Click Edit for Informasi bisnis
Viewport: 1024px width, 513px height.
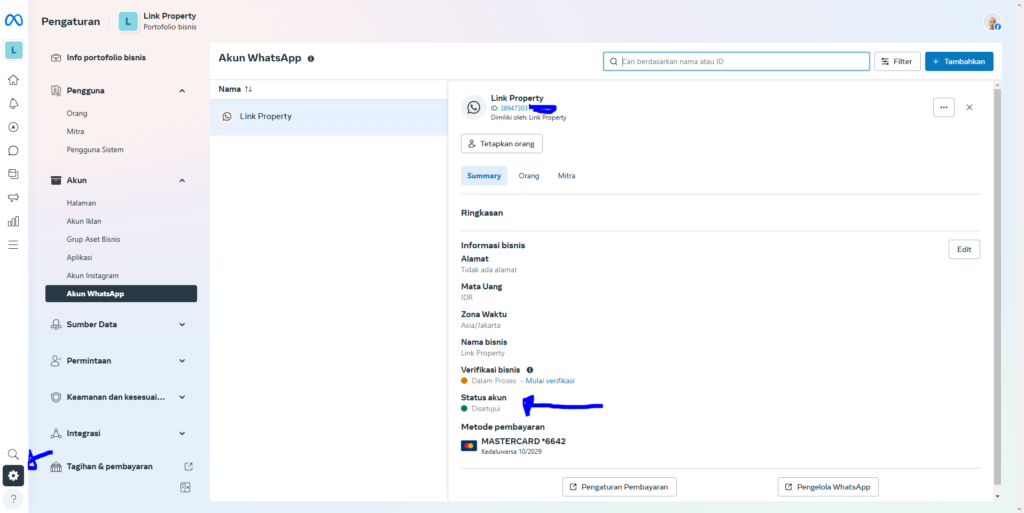(x=964, y=249)
